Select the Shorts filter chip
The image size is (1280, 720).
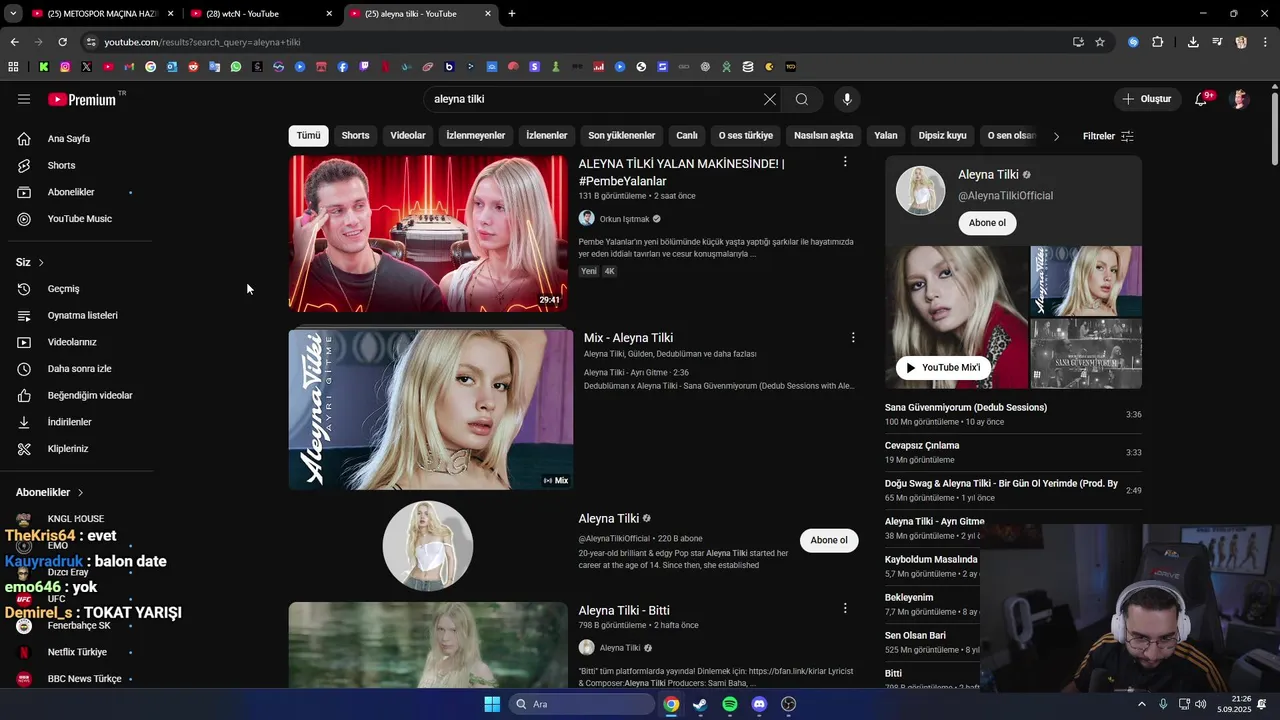click(x=355, y=136)
